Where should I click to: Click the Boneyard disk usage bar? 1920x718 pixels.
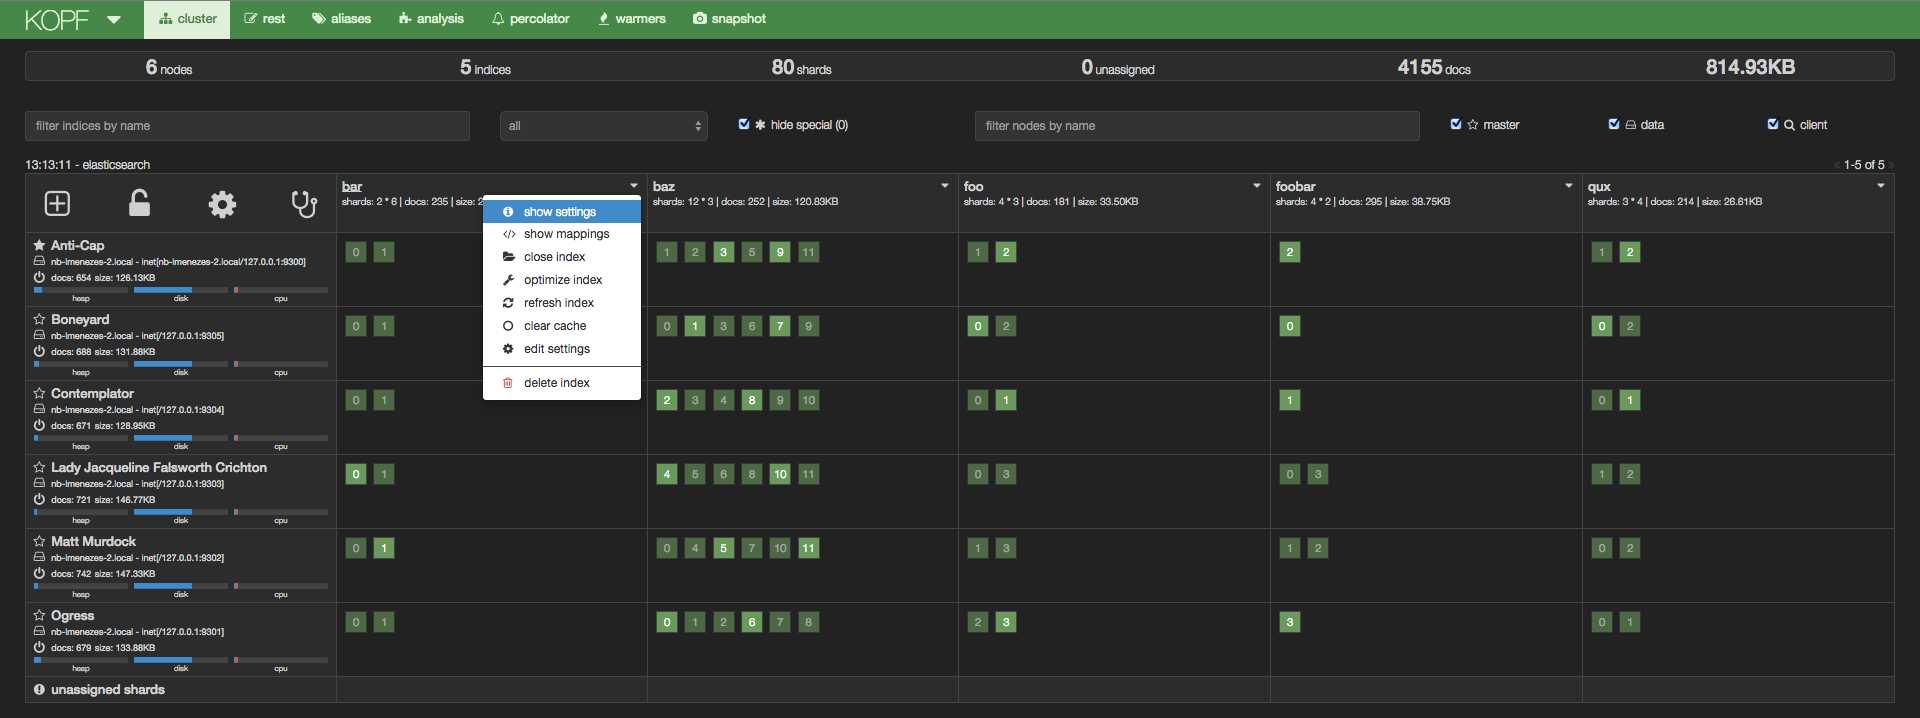[x=181, y=364]
